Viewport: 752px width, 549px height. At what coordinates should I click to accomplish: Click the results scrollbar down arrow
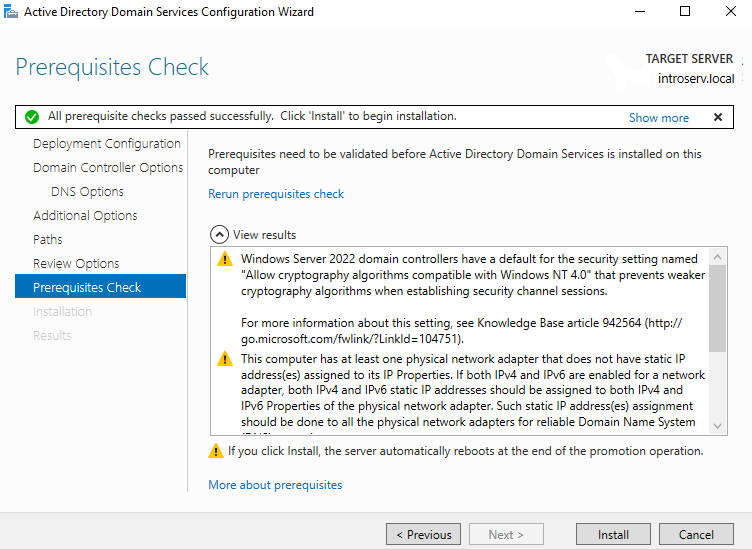718,426
